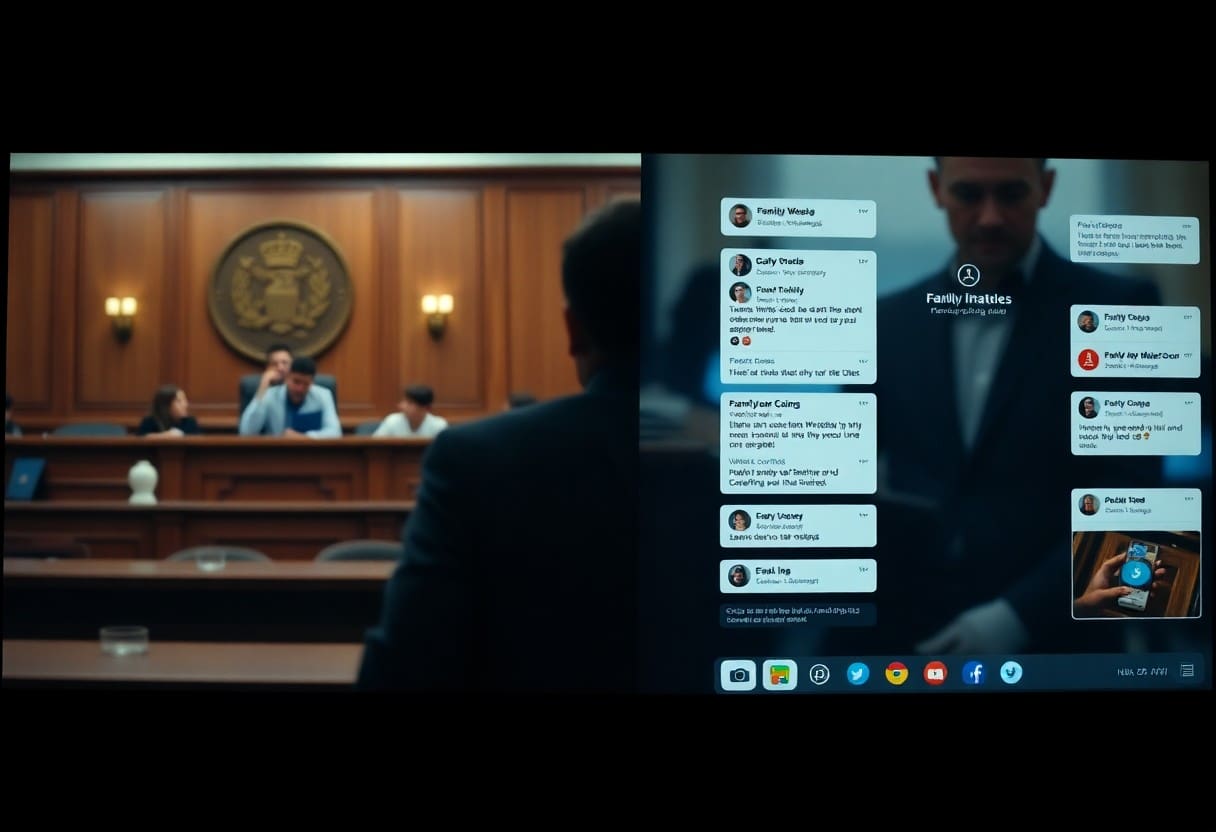Open the list menu icon at dock's right end
This screenshot has width=1216, height=832.
pyautogui.click(x=1187, y=671)
